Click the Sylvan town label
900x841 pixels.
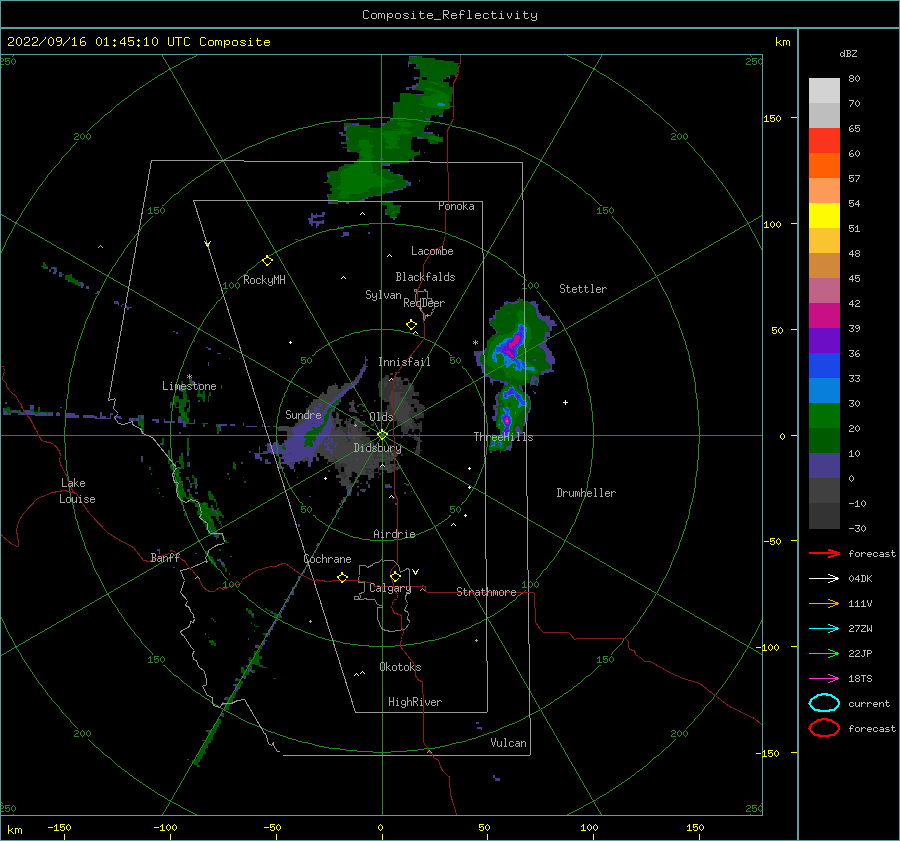383,295
